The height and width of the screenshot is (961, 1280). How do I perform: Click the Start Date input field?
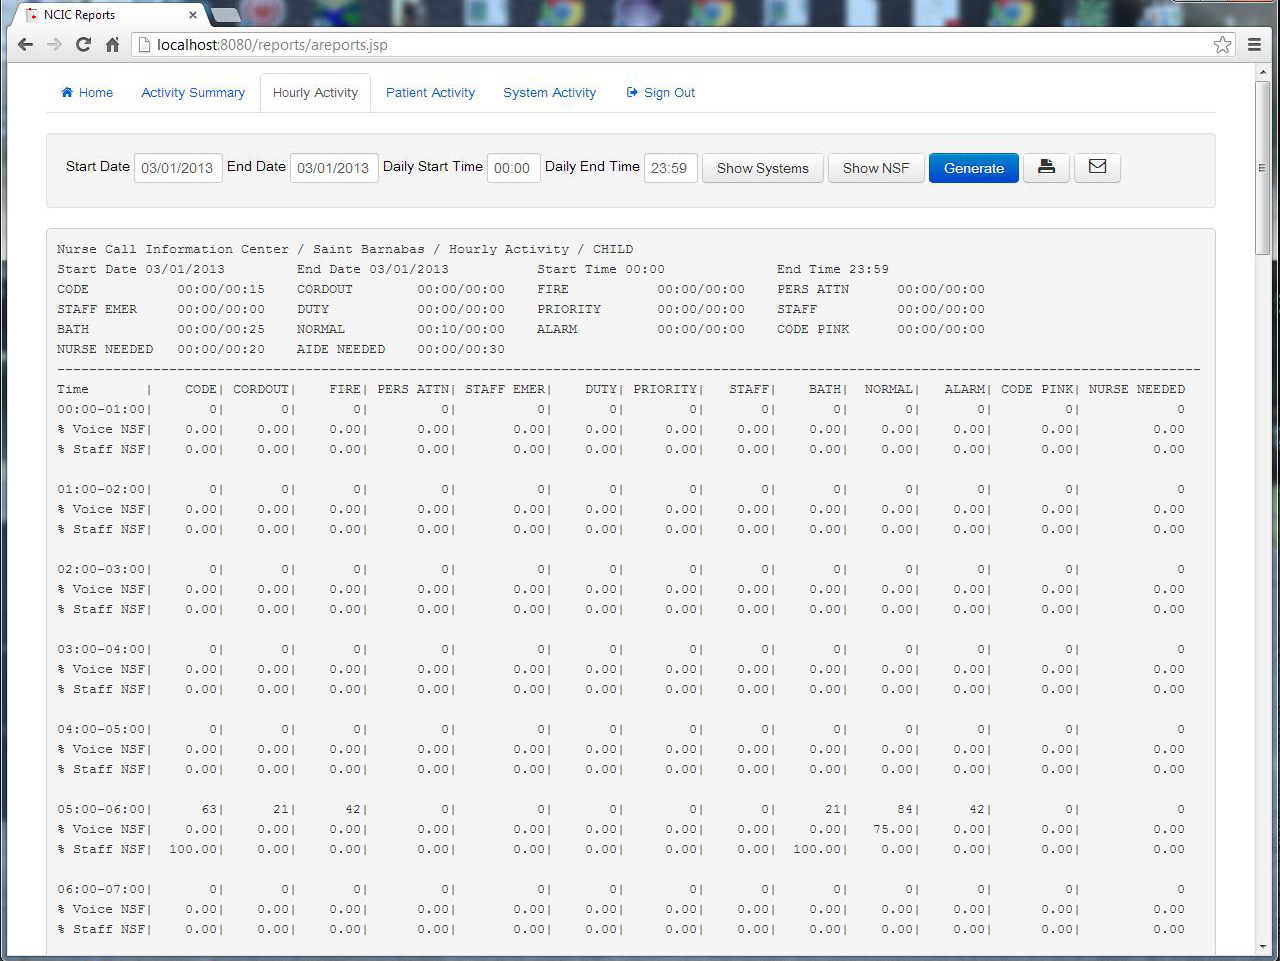(x=177, y=168)
